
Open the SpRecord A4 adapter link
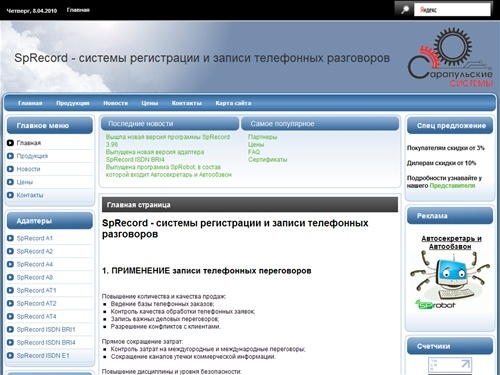35,264
